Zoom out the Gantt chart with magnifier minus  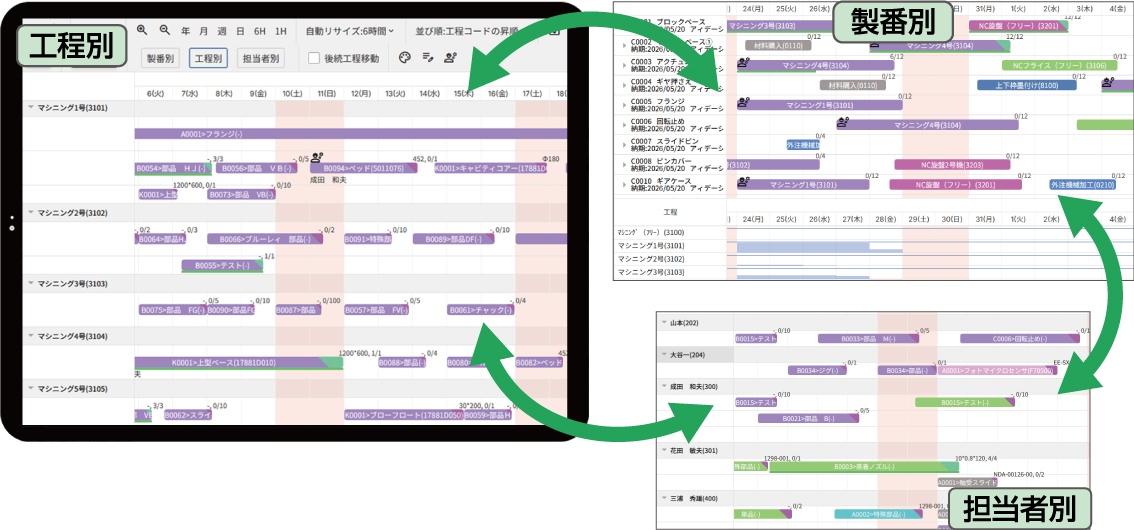click(164, 30)
